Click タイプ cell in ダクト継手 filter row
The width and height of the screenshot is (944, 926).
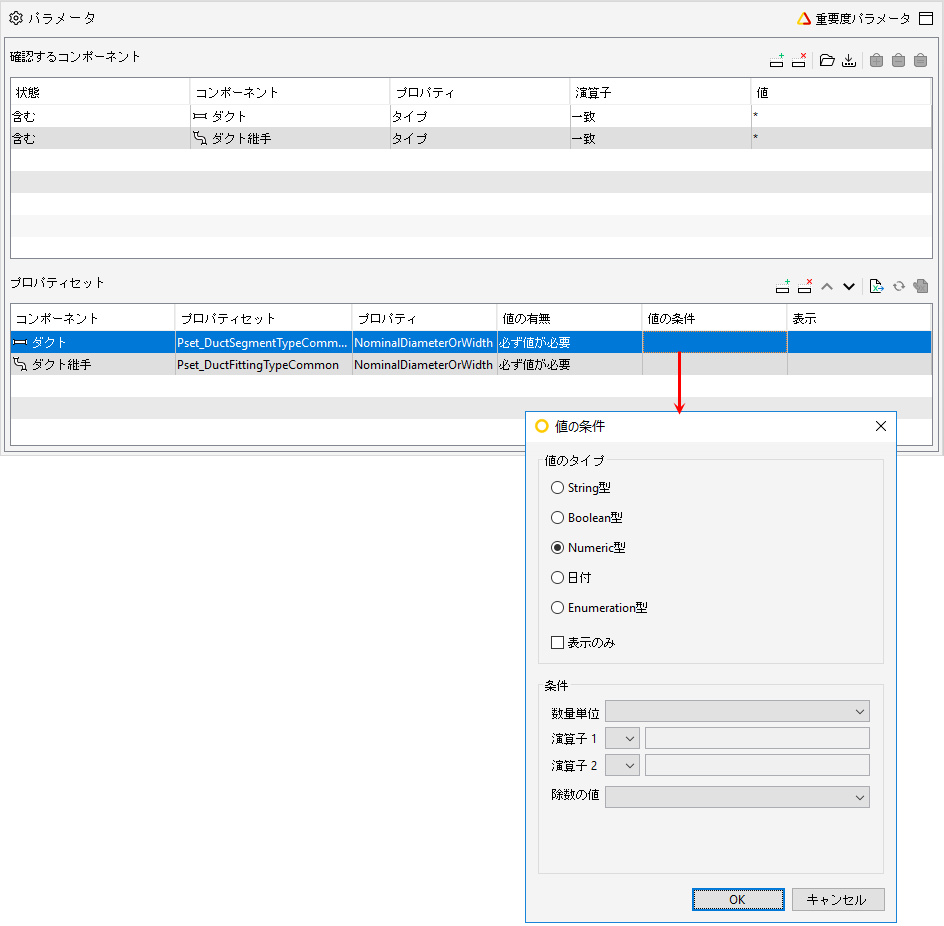click(x=480, y=138)
